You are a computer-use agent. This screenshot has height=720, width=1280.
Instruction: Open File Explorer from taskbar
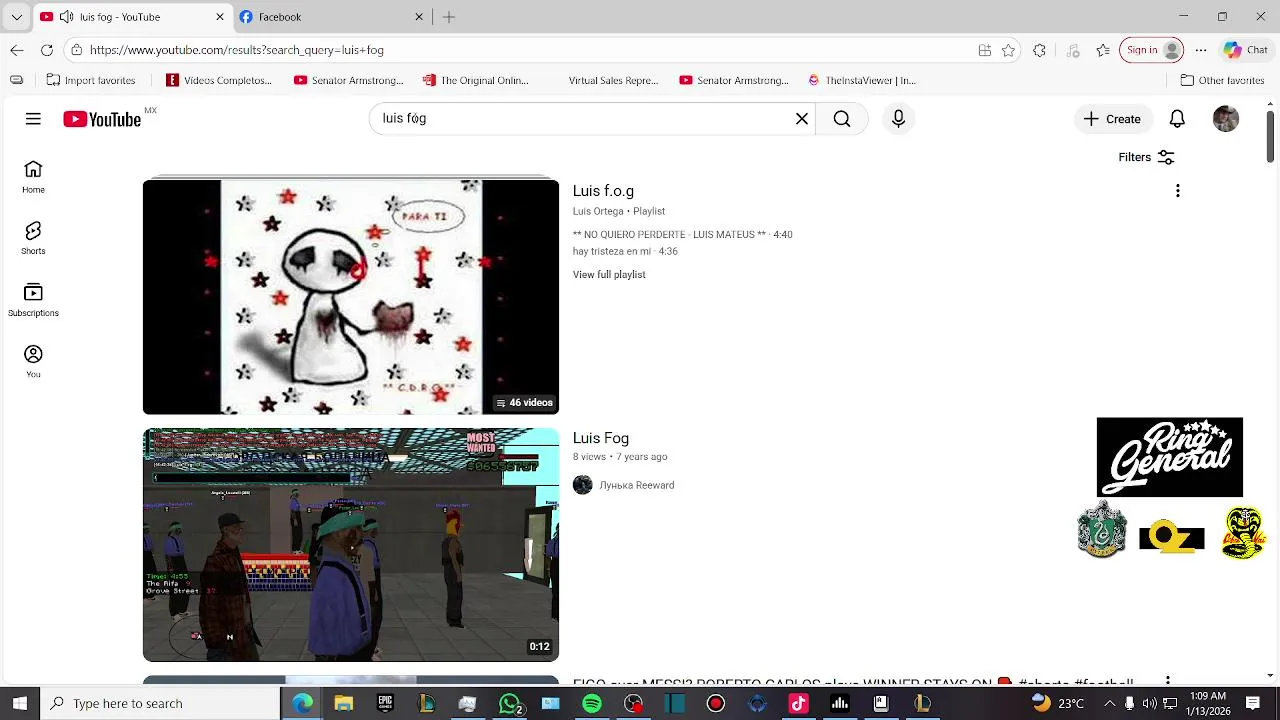tap(343, 703)
